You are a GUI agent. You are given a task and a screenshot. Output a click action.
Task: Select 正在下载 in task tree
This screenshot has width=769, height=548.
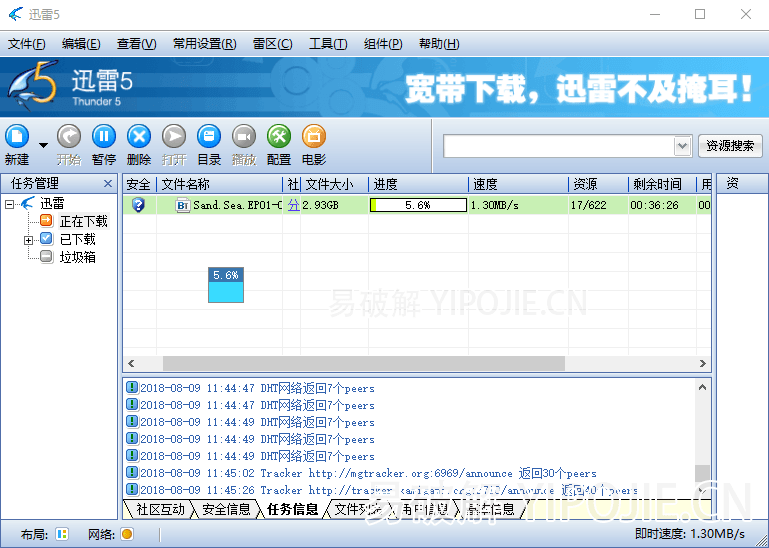pyautogui.click(x=83, y=222)
